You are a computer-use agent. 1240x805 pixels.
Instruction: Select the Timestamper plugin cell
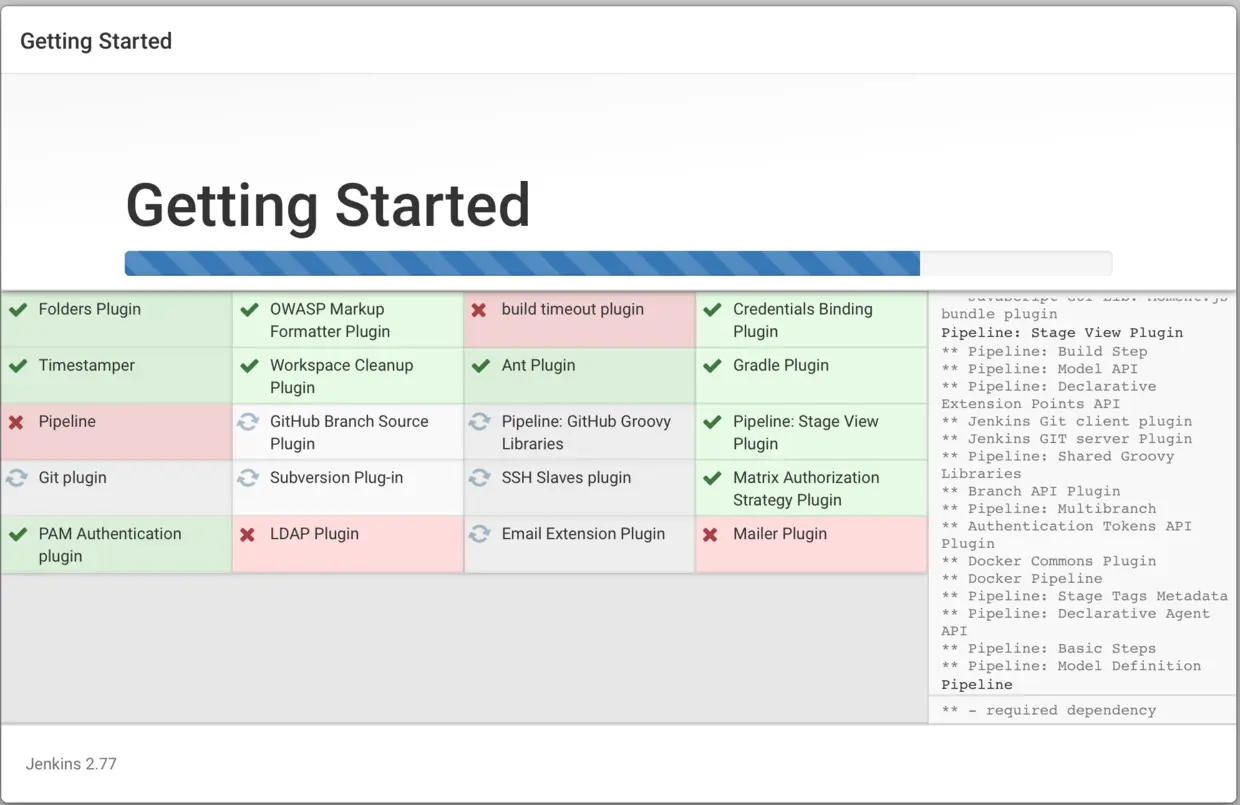pos(116,375)
